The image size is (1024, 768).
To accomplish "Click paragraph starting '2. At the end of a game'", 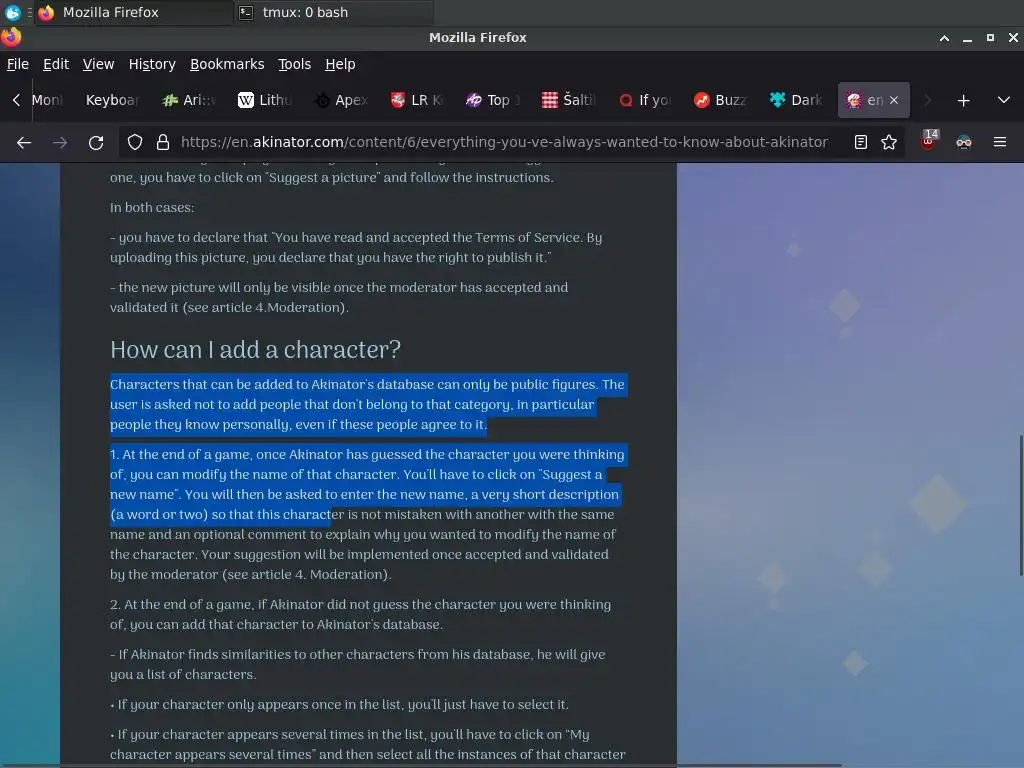I will tap(360, 615).
